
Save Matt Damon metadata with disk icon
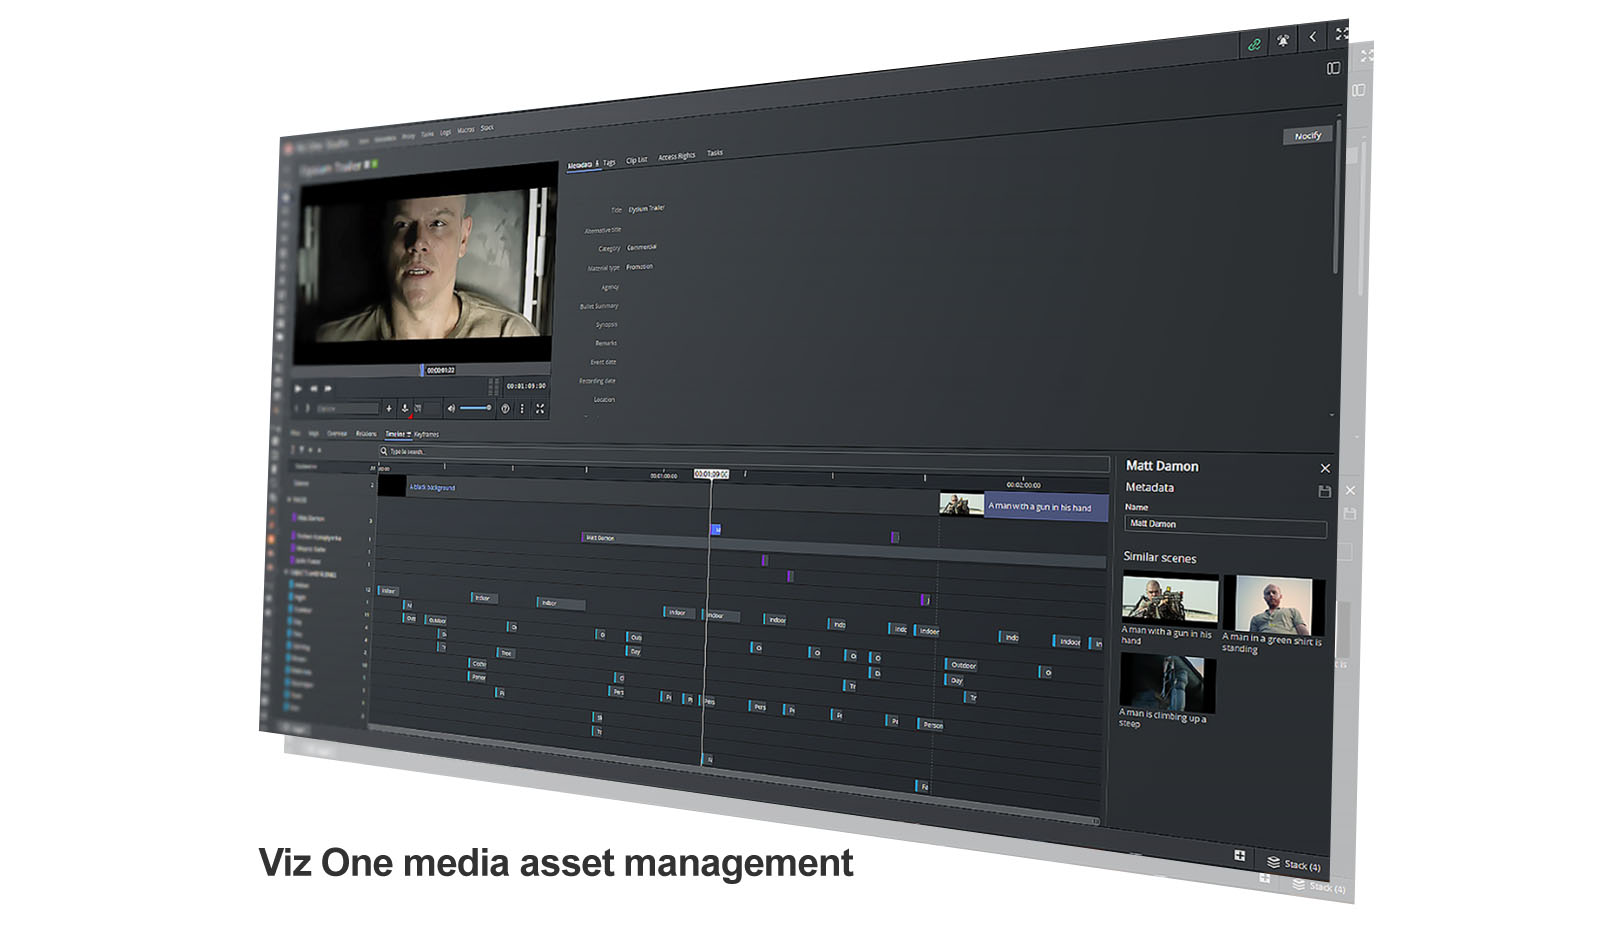pyautogui.click(x=1324, y=491)
